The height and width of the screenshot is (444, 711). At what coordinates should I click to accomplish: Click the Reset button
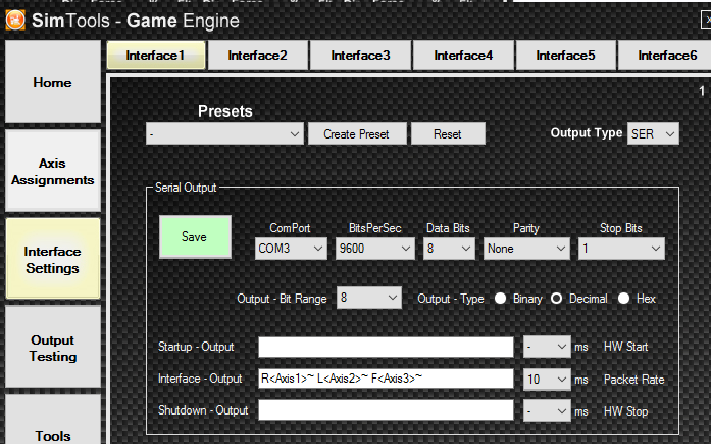[448, 134]
